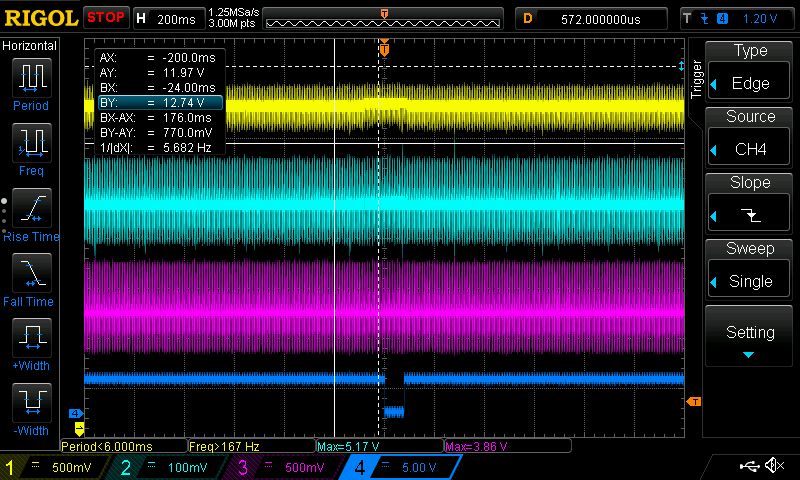Click the 3.00M pts memory depth text
The width and height of the screenshot is (800, 480).
coord(232,23)
